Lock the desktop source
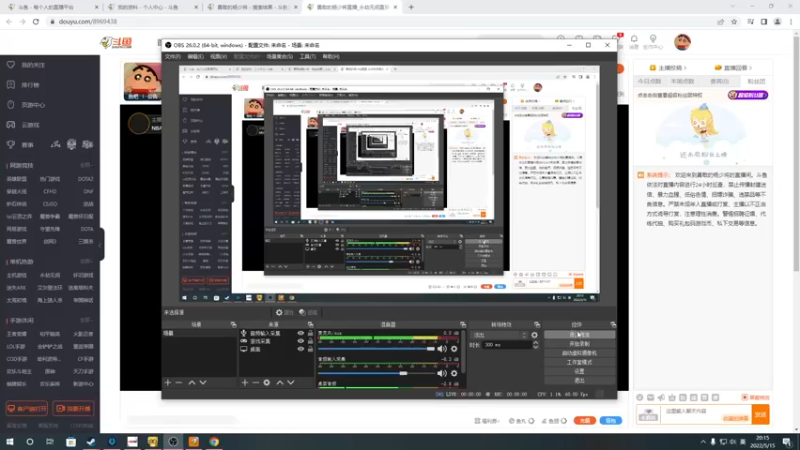This screenshot has height=450, width=800. 310,349
